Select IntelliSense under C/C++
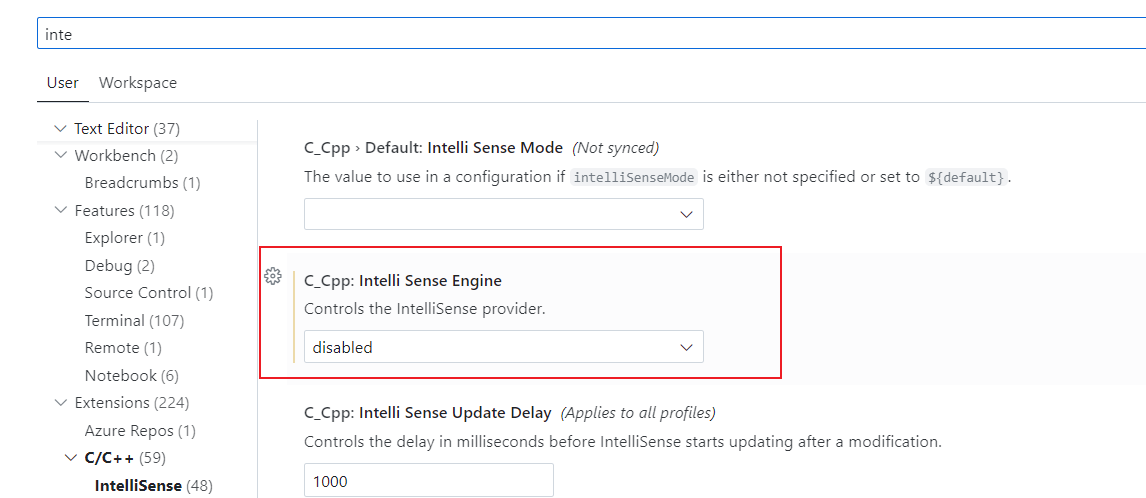 153,486
